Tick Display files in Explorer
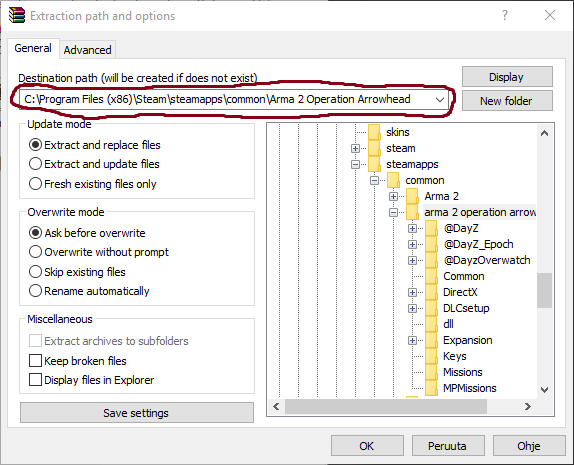 click(x=35, y=380)
